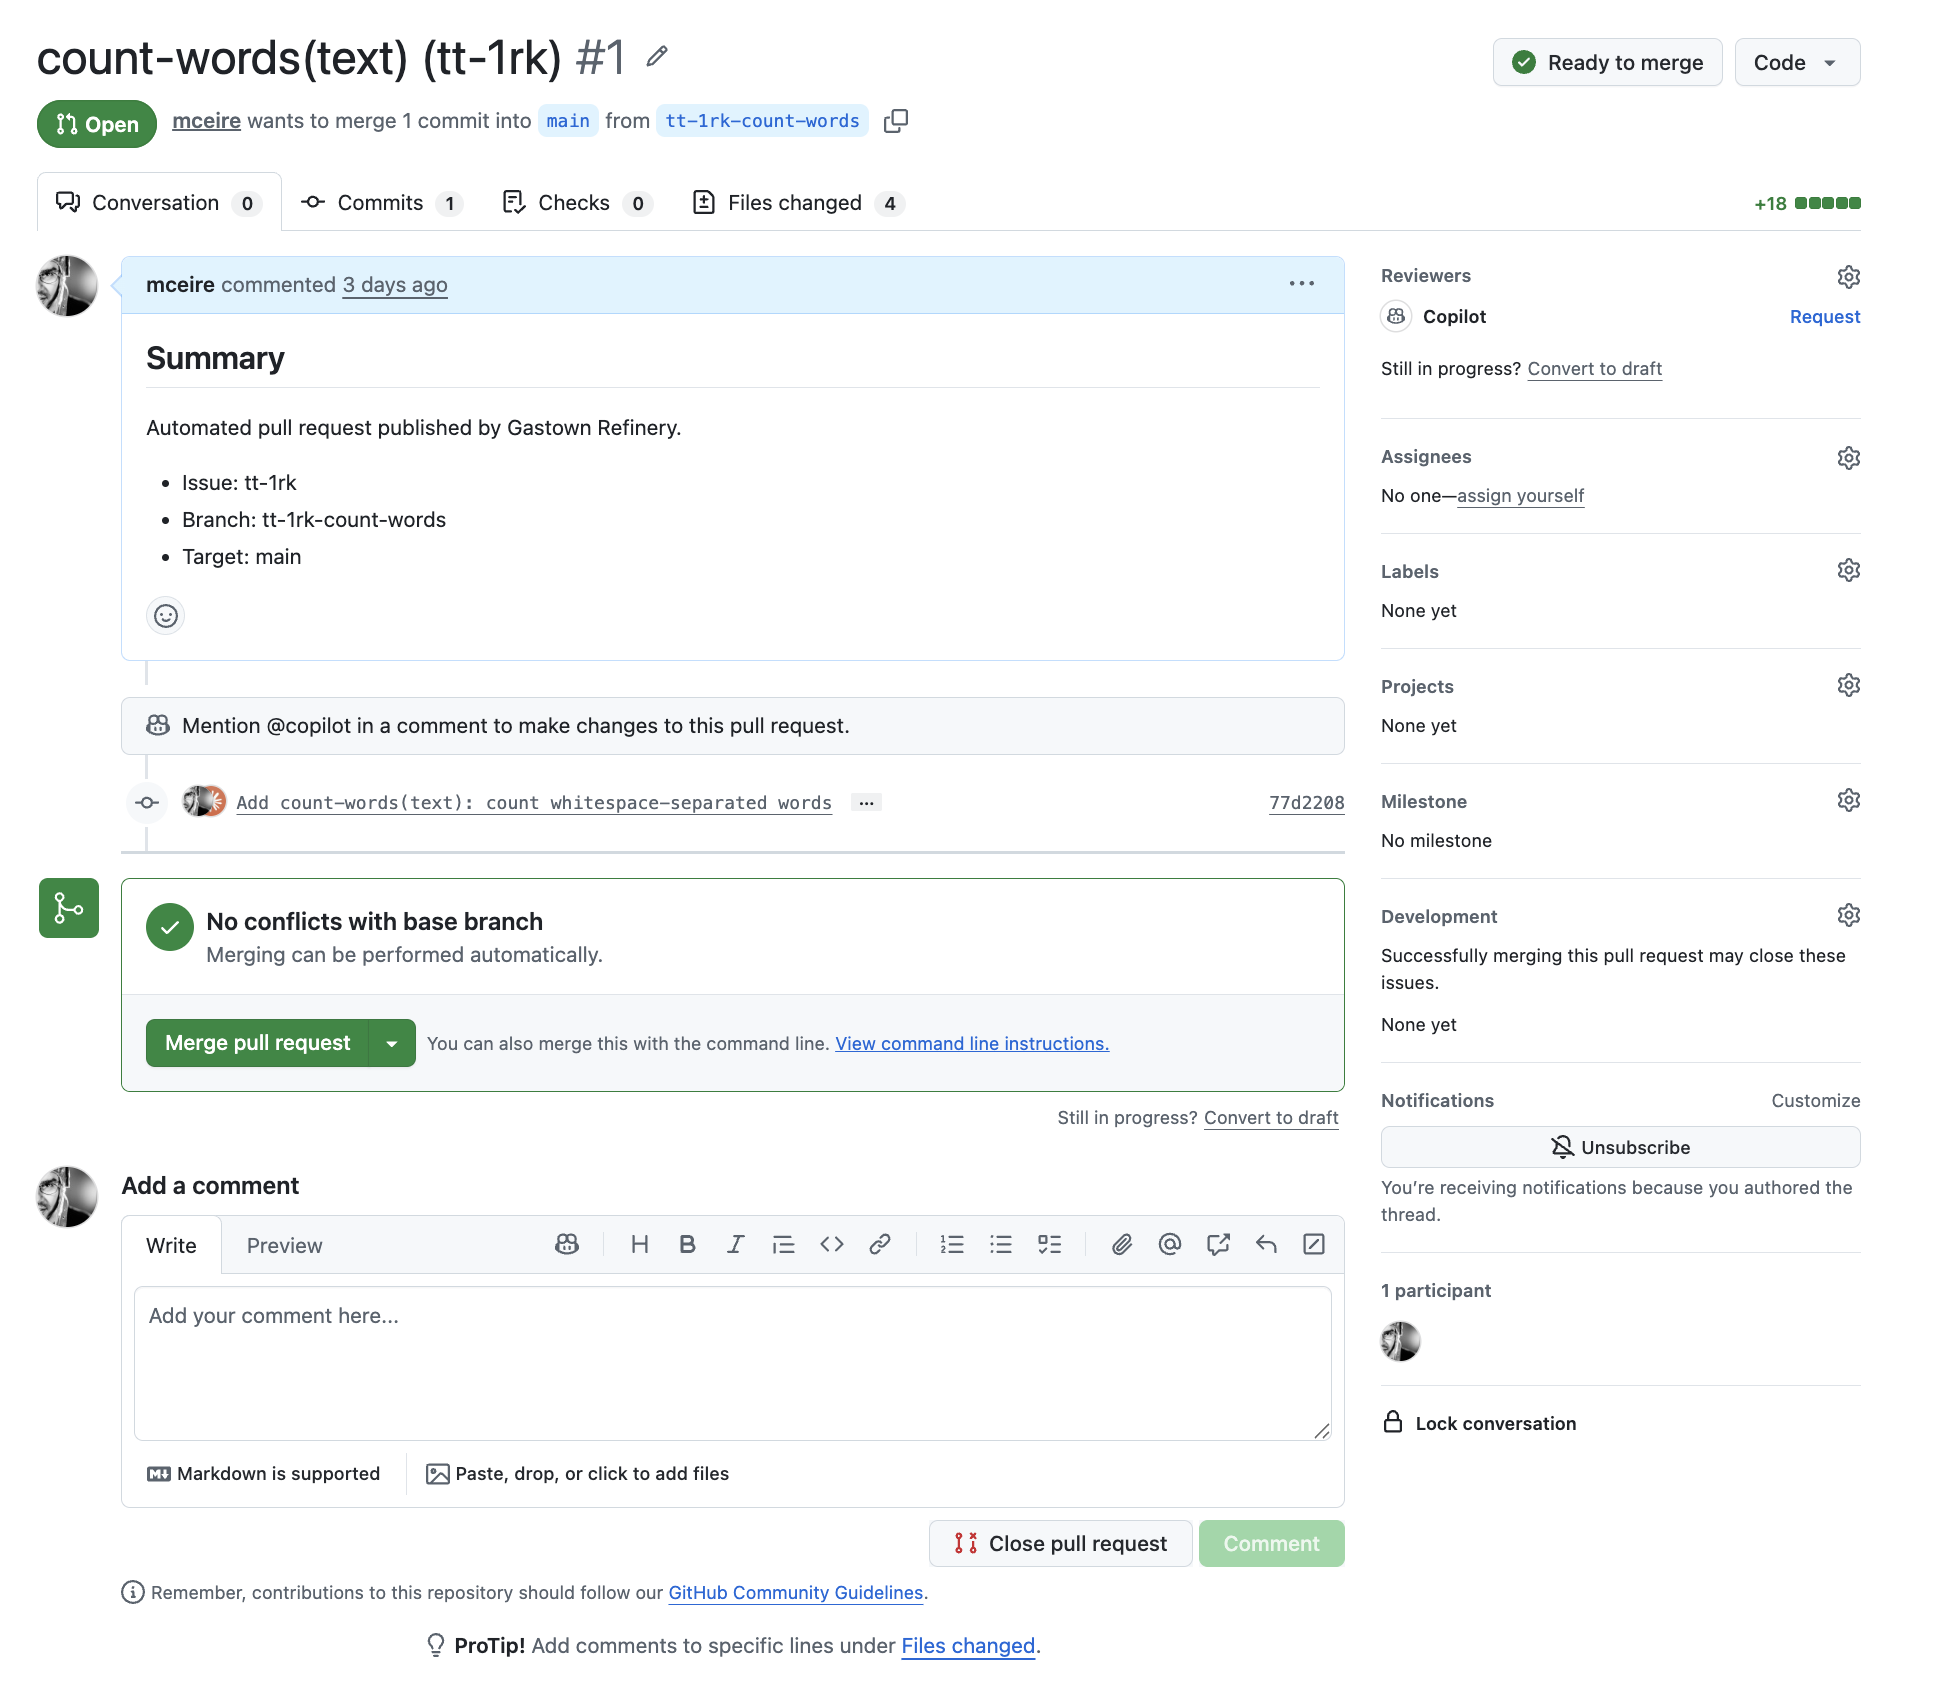
Task: Switch to the Conversation tab
Action: pos(159,203)
